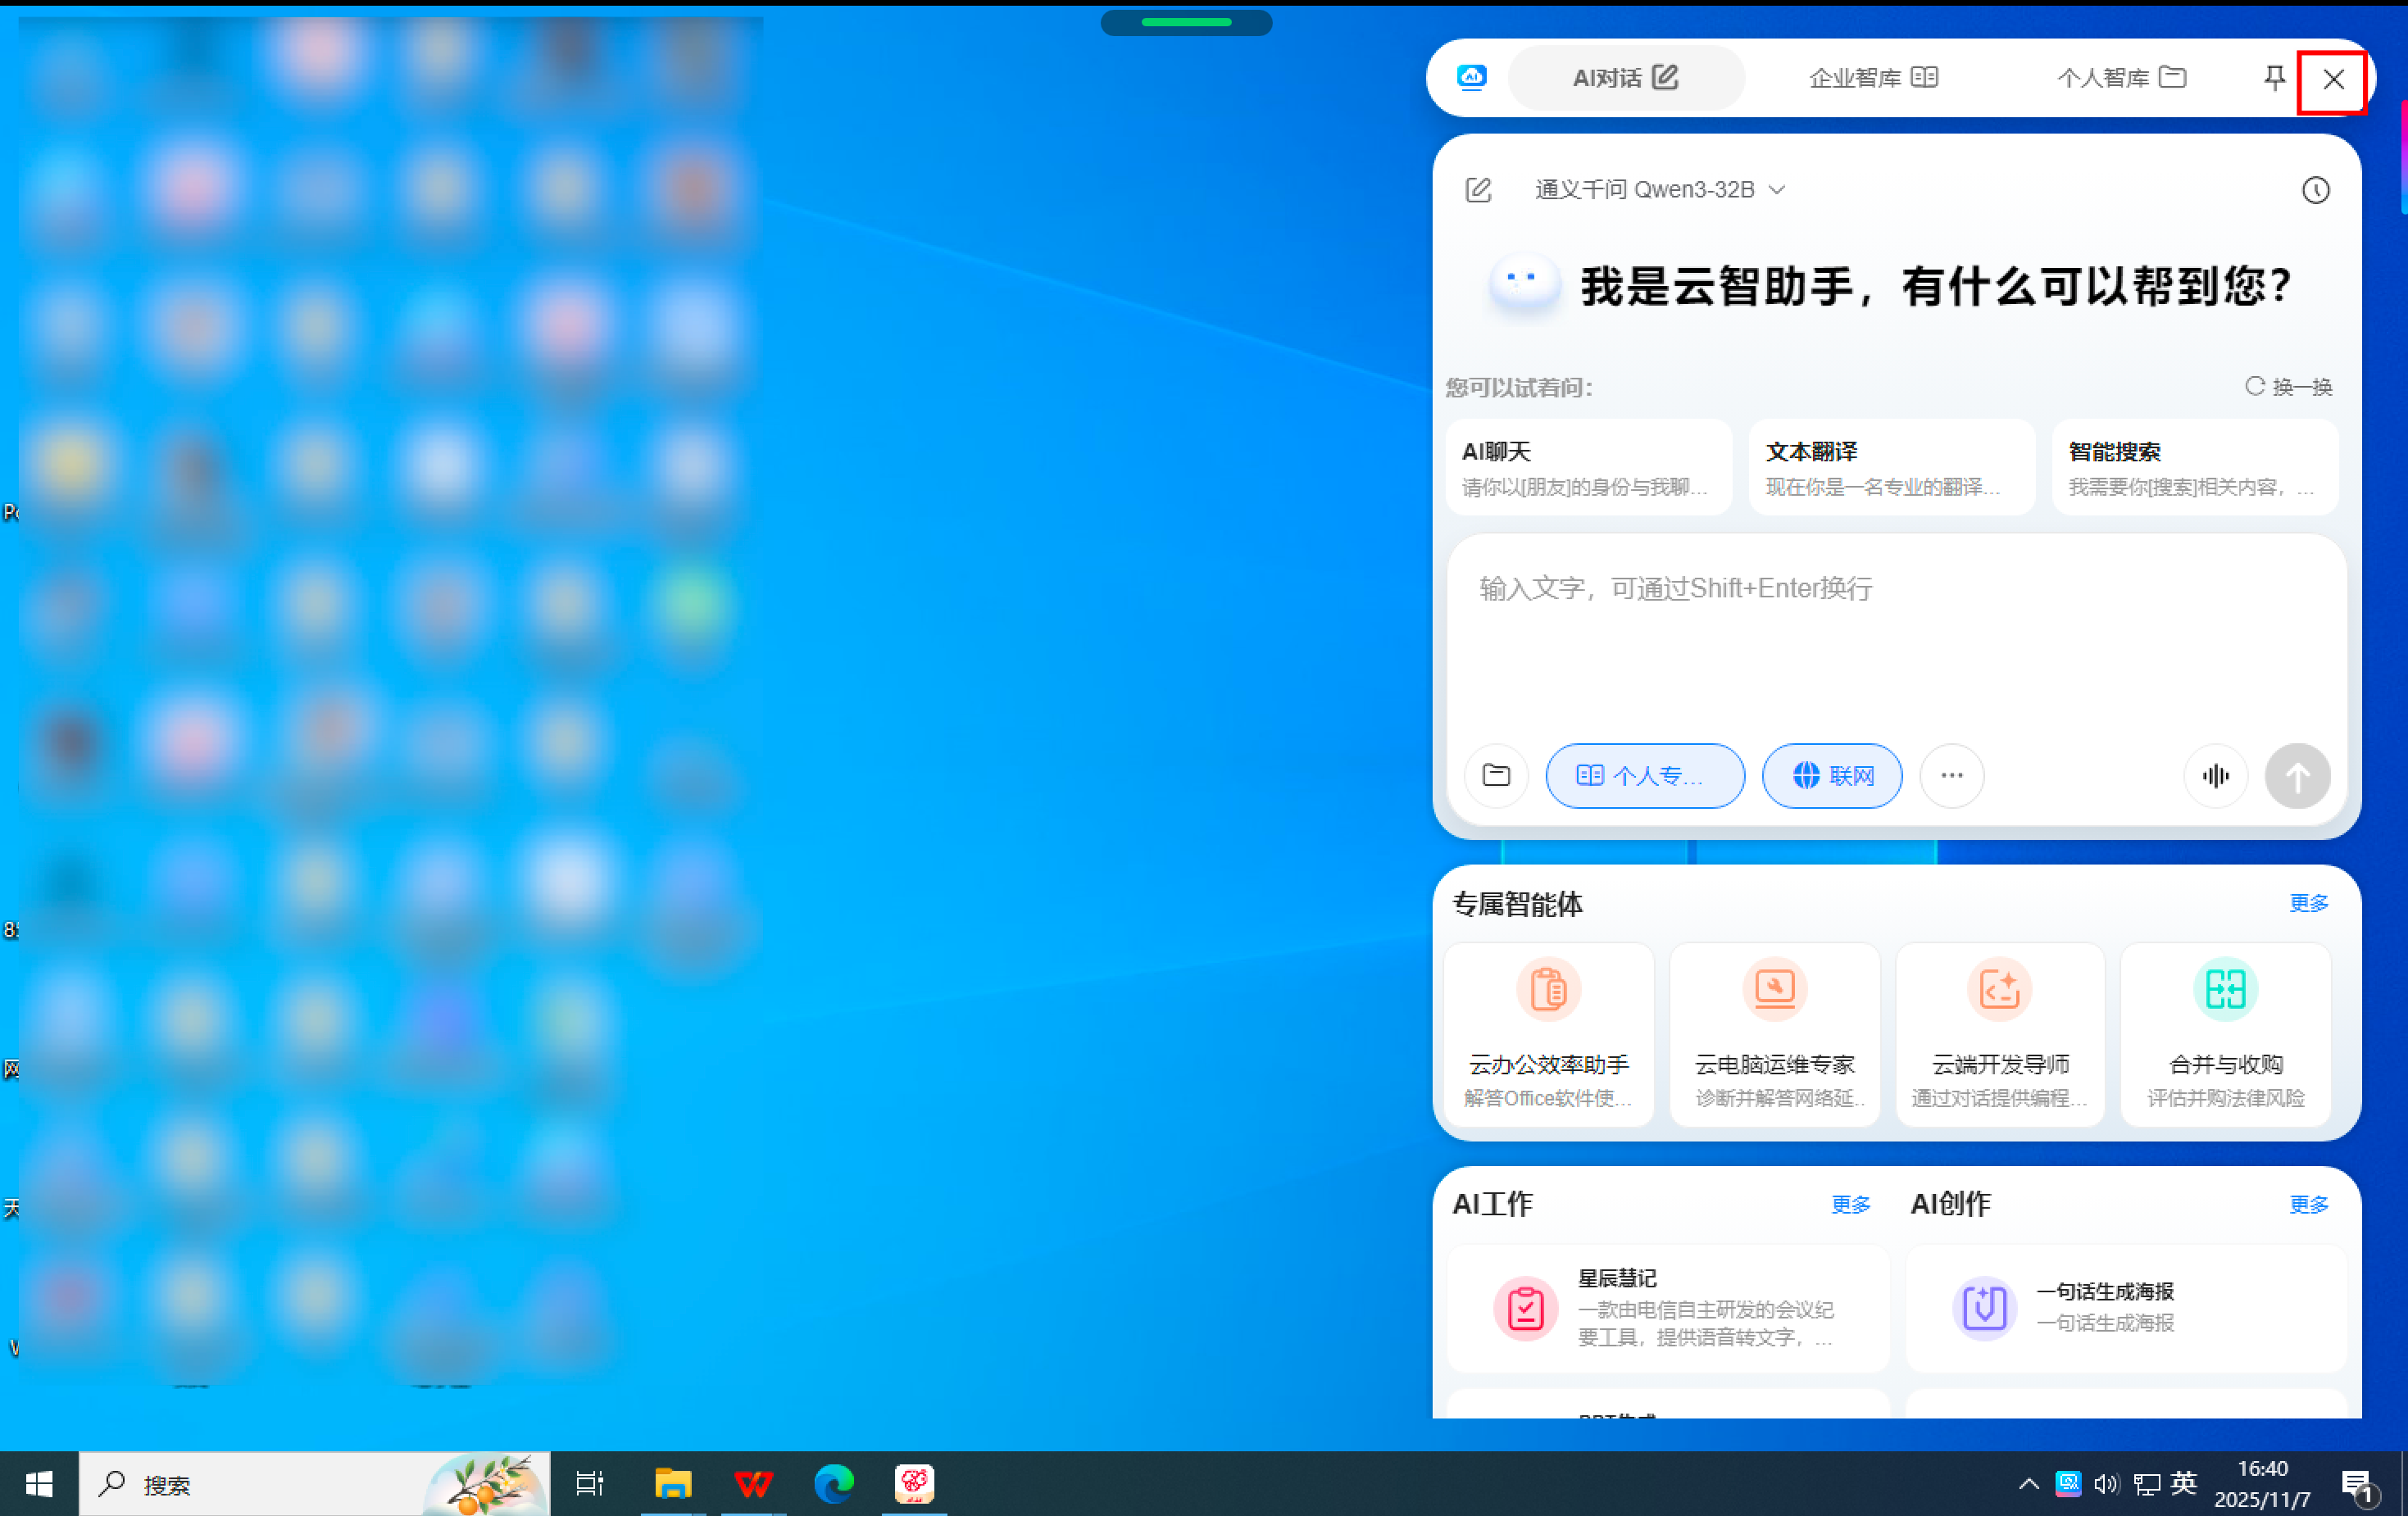Switch to 企业智库 tab
This screenshot has width=2408, height=1516.
[x=1872, y=78]
